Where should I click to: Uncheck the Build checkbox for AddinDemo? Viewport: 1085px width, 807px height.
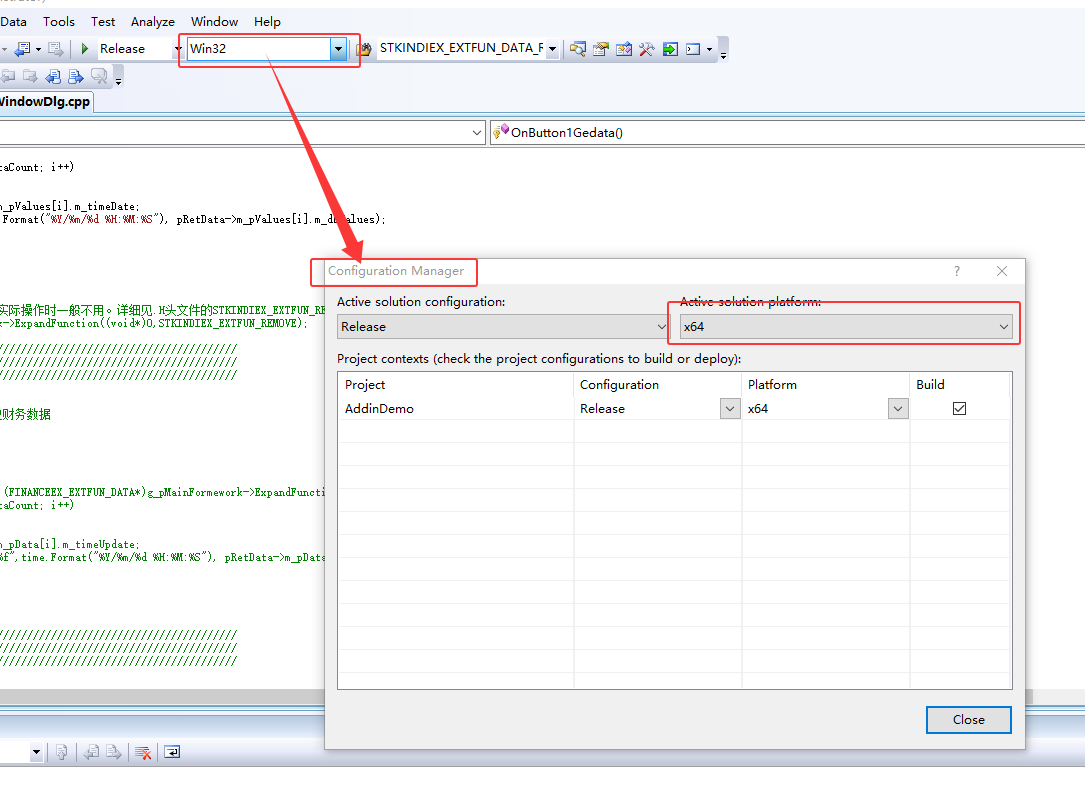pos(959,408)
